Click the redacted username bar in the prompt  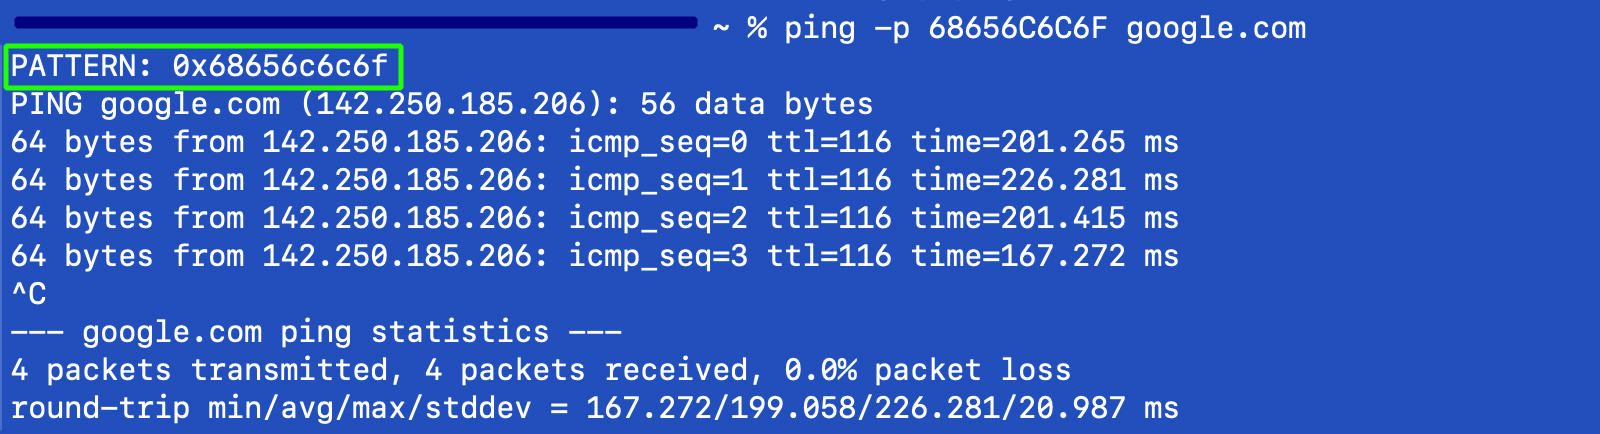pyautogui.click(x=355, y=22)
